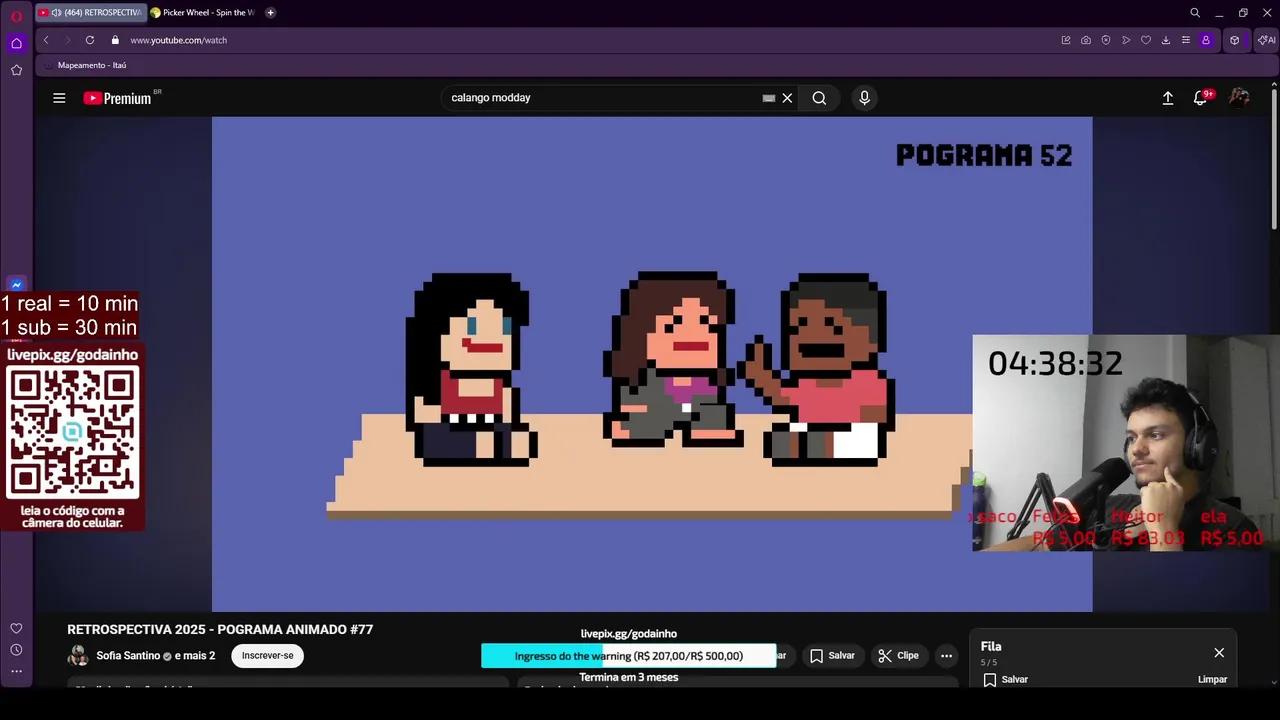Mute the audio icon on RETROSPECTIVA tab
This screenshot has width=1280, height=720.
[56, 13]
